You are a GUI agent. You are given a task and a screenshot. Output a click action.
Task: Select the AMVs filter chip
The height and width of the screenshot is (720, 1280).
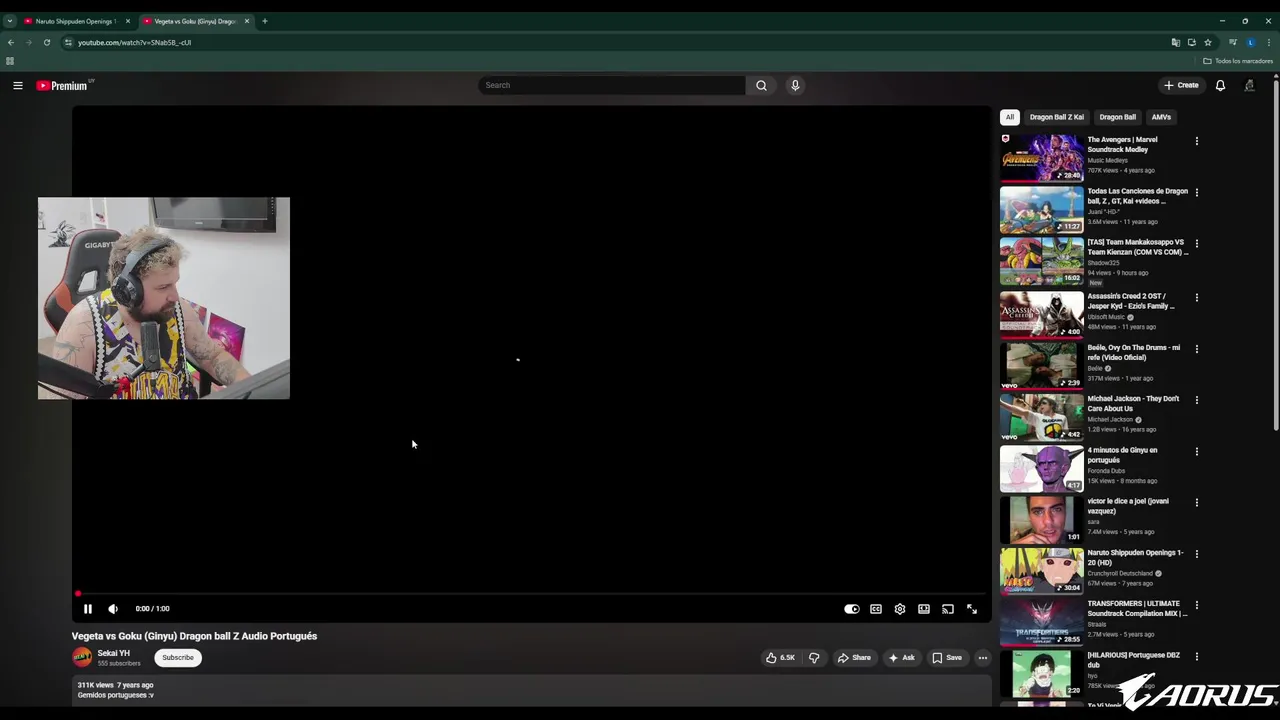point(1161,117)
